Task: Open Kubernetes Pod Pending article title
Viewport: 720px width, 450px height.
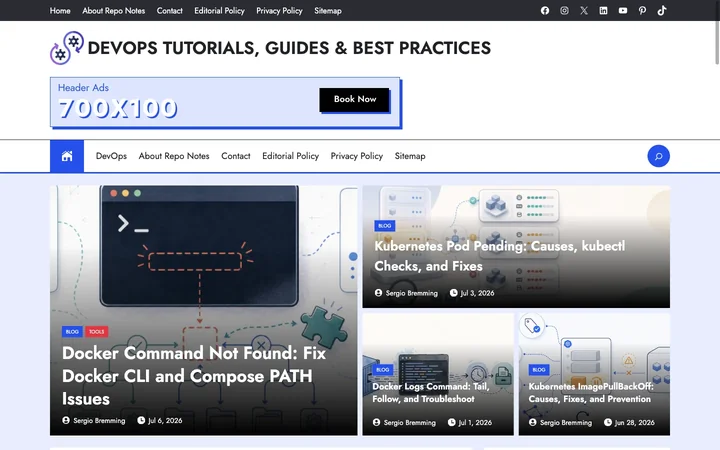Action: (500, 256)
